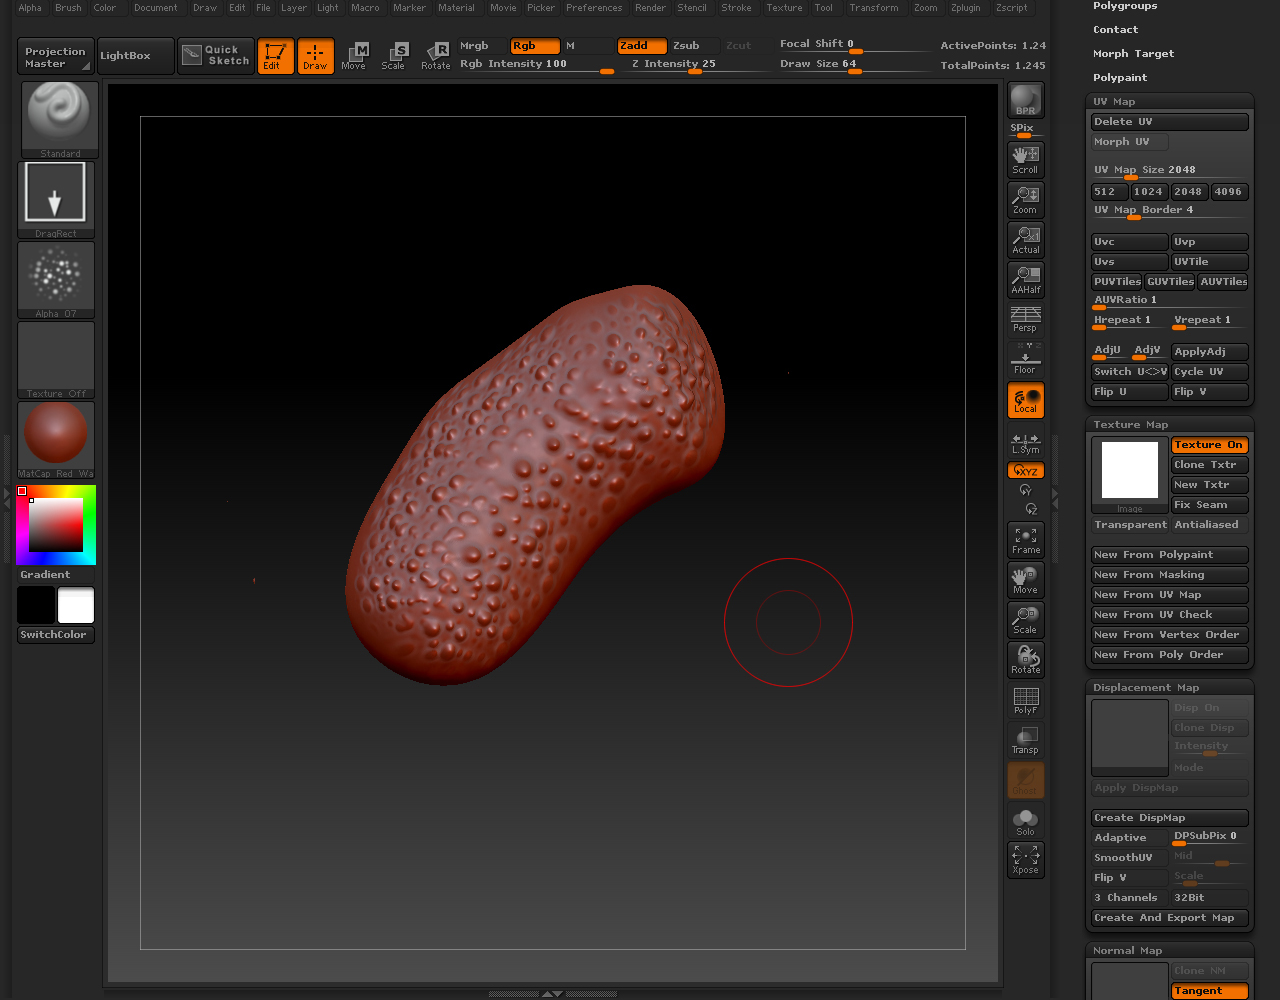The width and height of the screenshot is (1280, 1000).
Task: Disable the Texture On toggle
Action: pos(1209,445)
